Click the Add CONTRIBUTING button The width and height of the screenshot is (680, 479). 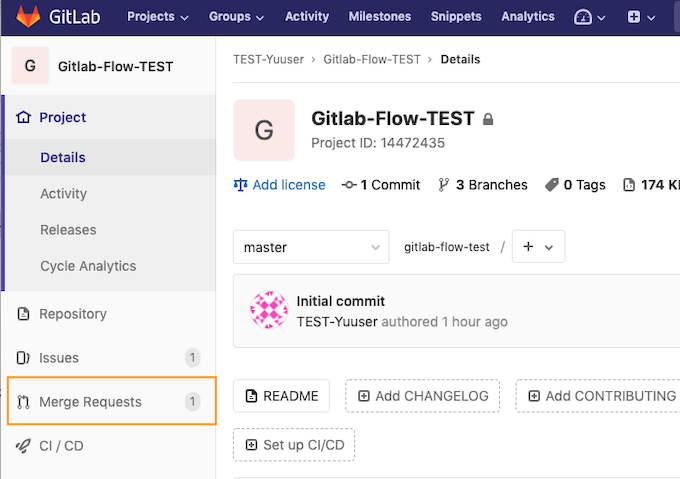(600, 396)
